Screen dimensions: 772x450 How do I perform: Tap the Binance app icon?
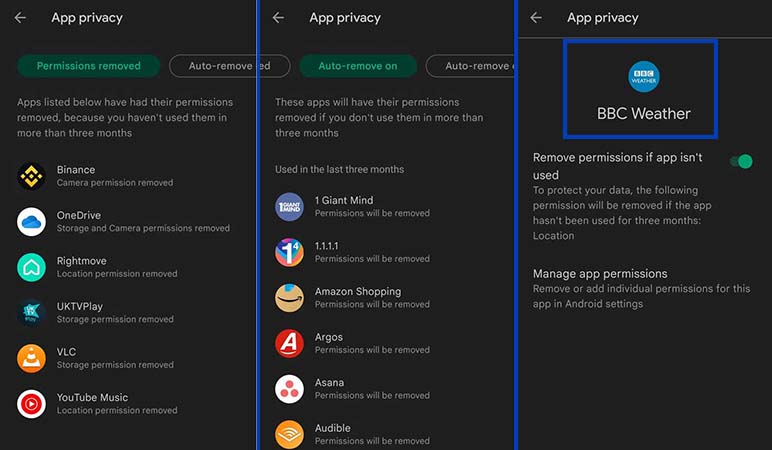click(32, 176)
